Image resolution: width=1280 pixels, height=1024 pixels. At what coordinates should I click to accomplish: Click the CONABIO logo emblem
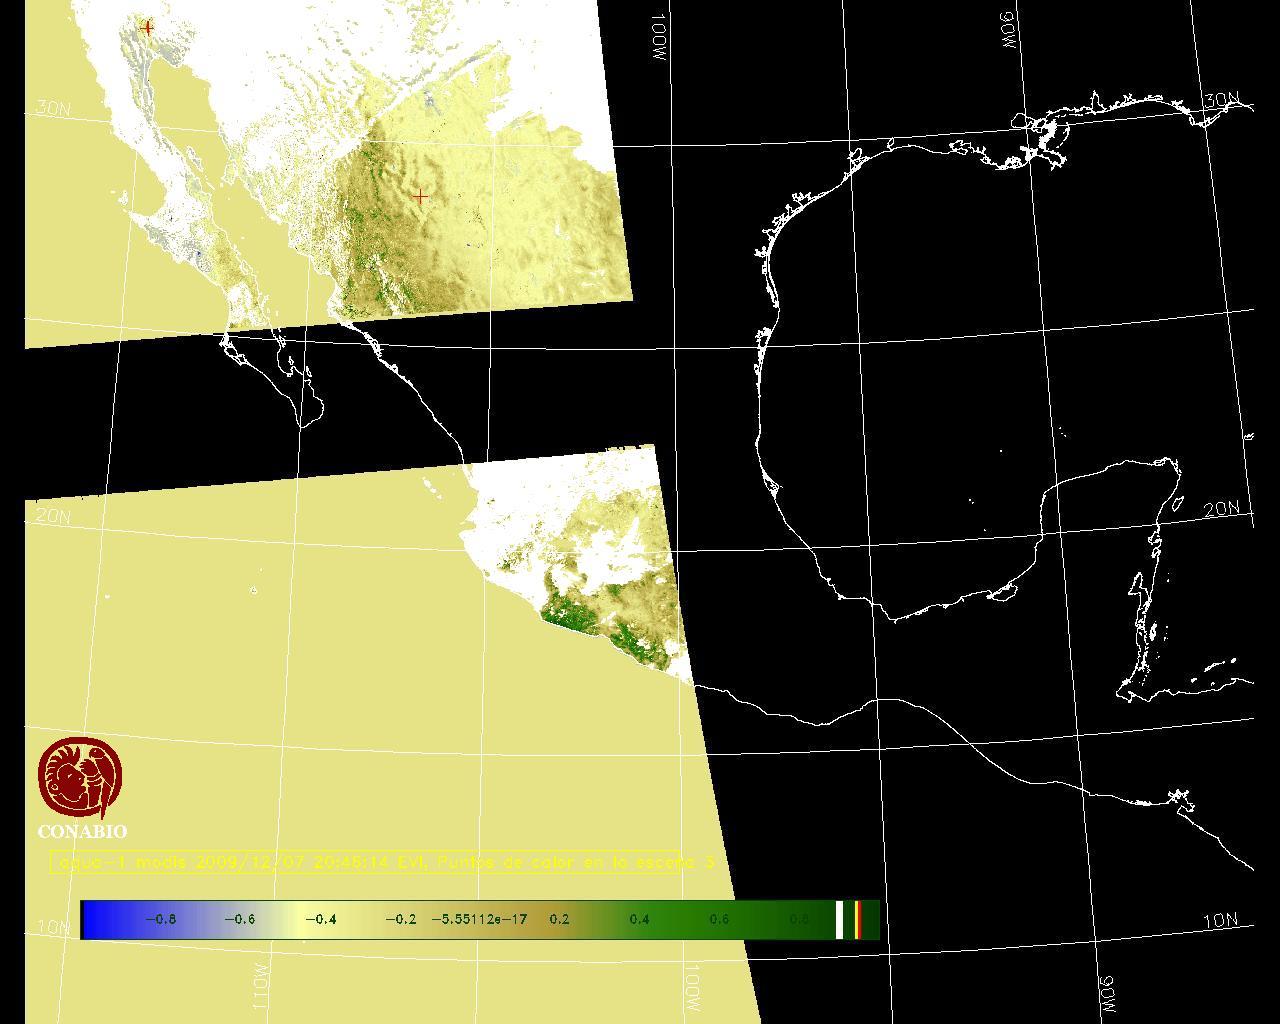coord(82,778)
